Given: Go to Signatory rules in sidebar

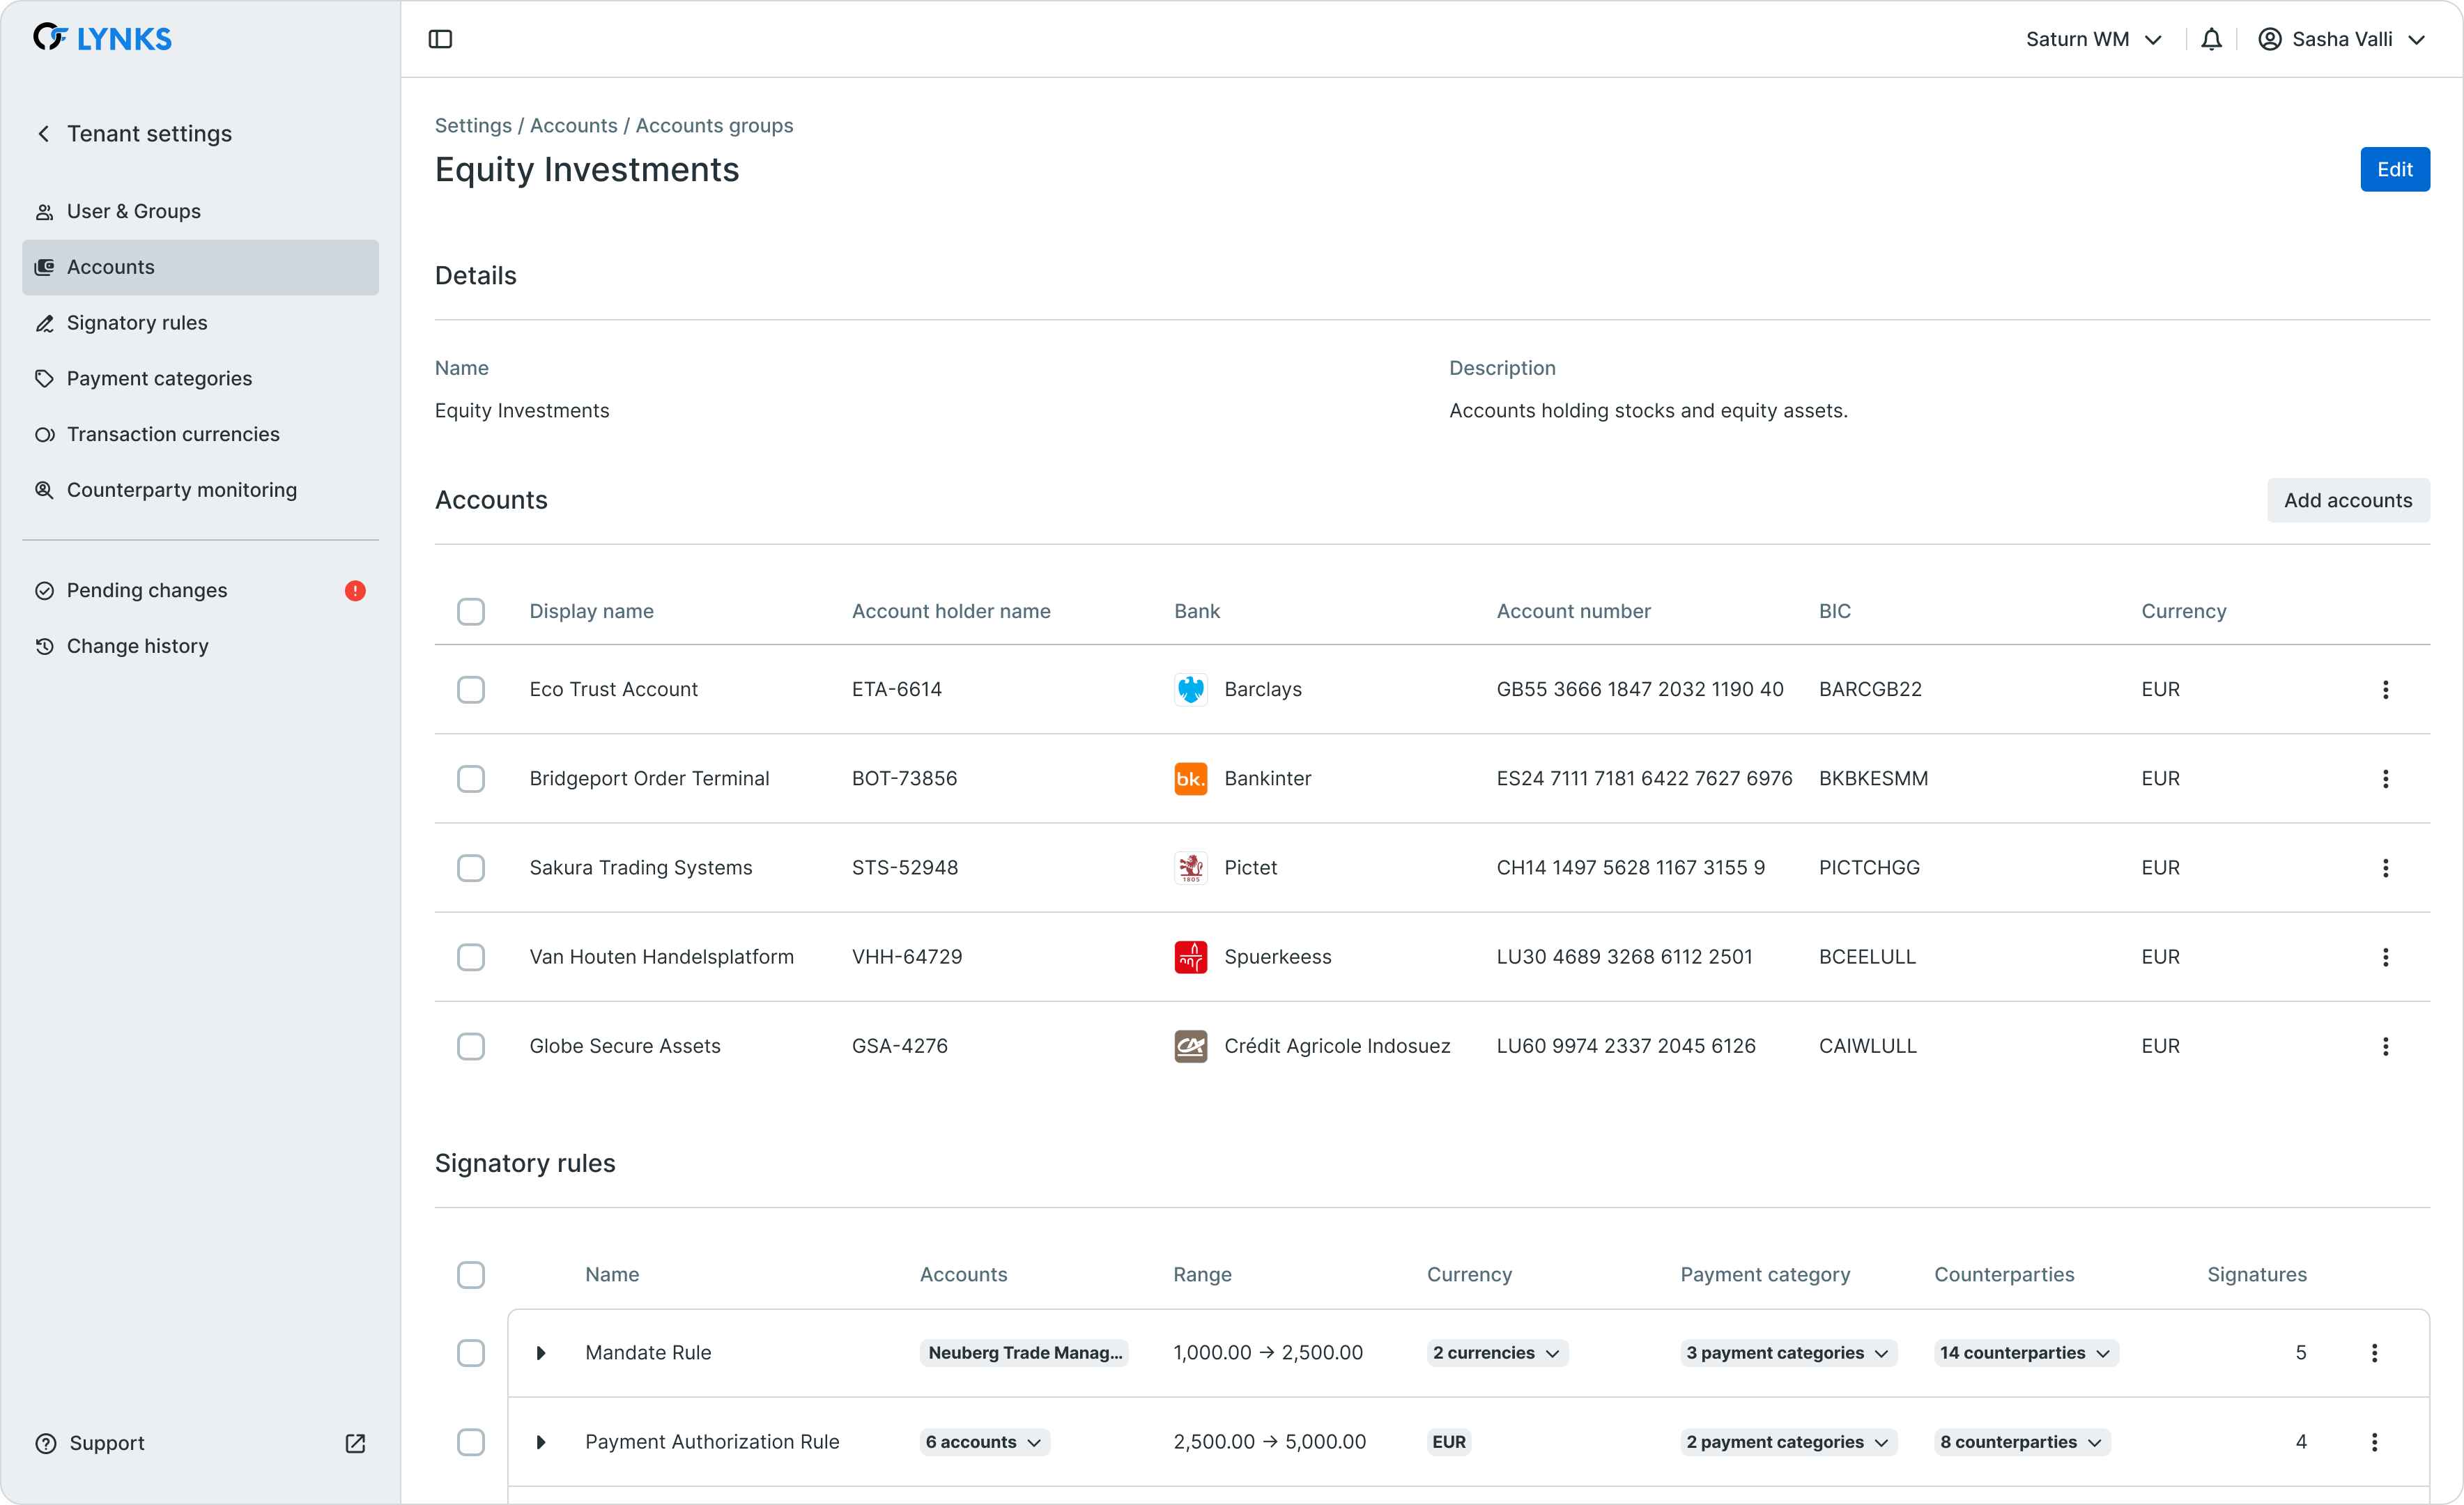Looking at the screenshot, I should (137, 323).
